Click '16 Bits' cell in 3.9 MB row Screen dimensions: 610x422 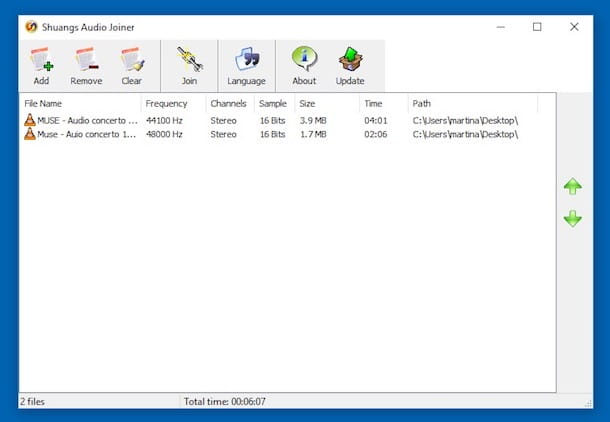click(x=273, y=121)
